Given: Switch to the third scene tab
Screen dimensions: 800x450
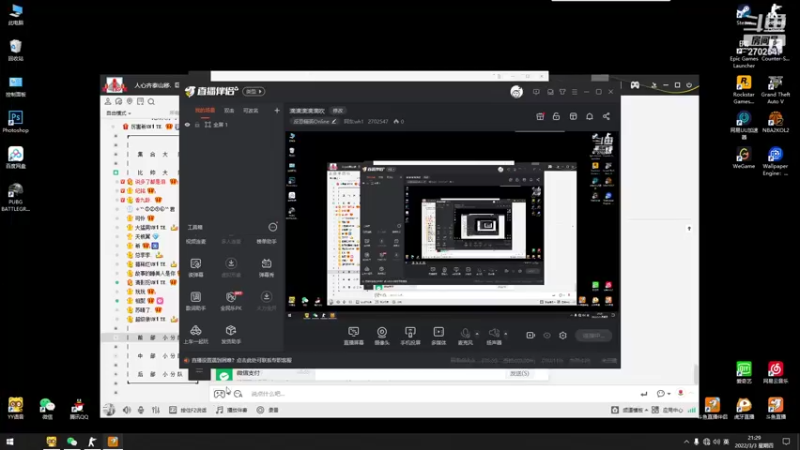Looking at the screenshot, I should point(251,110).
